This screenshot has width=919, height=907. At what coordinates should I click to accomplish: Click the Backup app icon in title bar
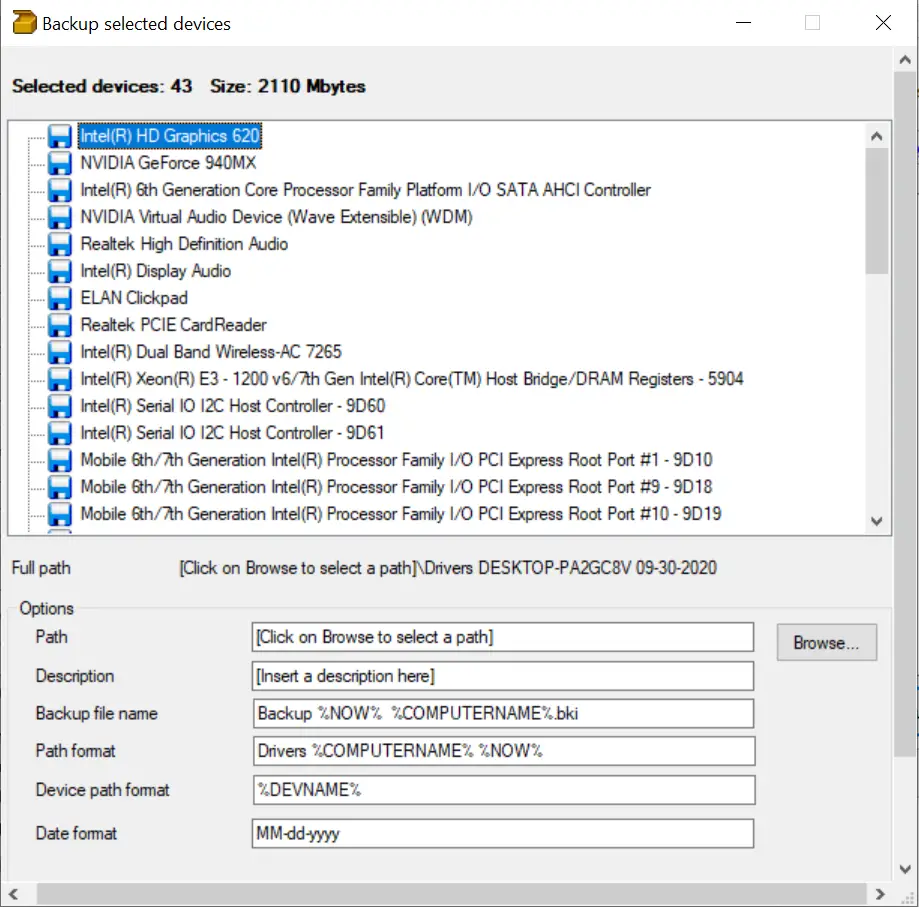coord(24,22)
